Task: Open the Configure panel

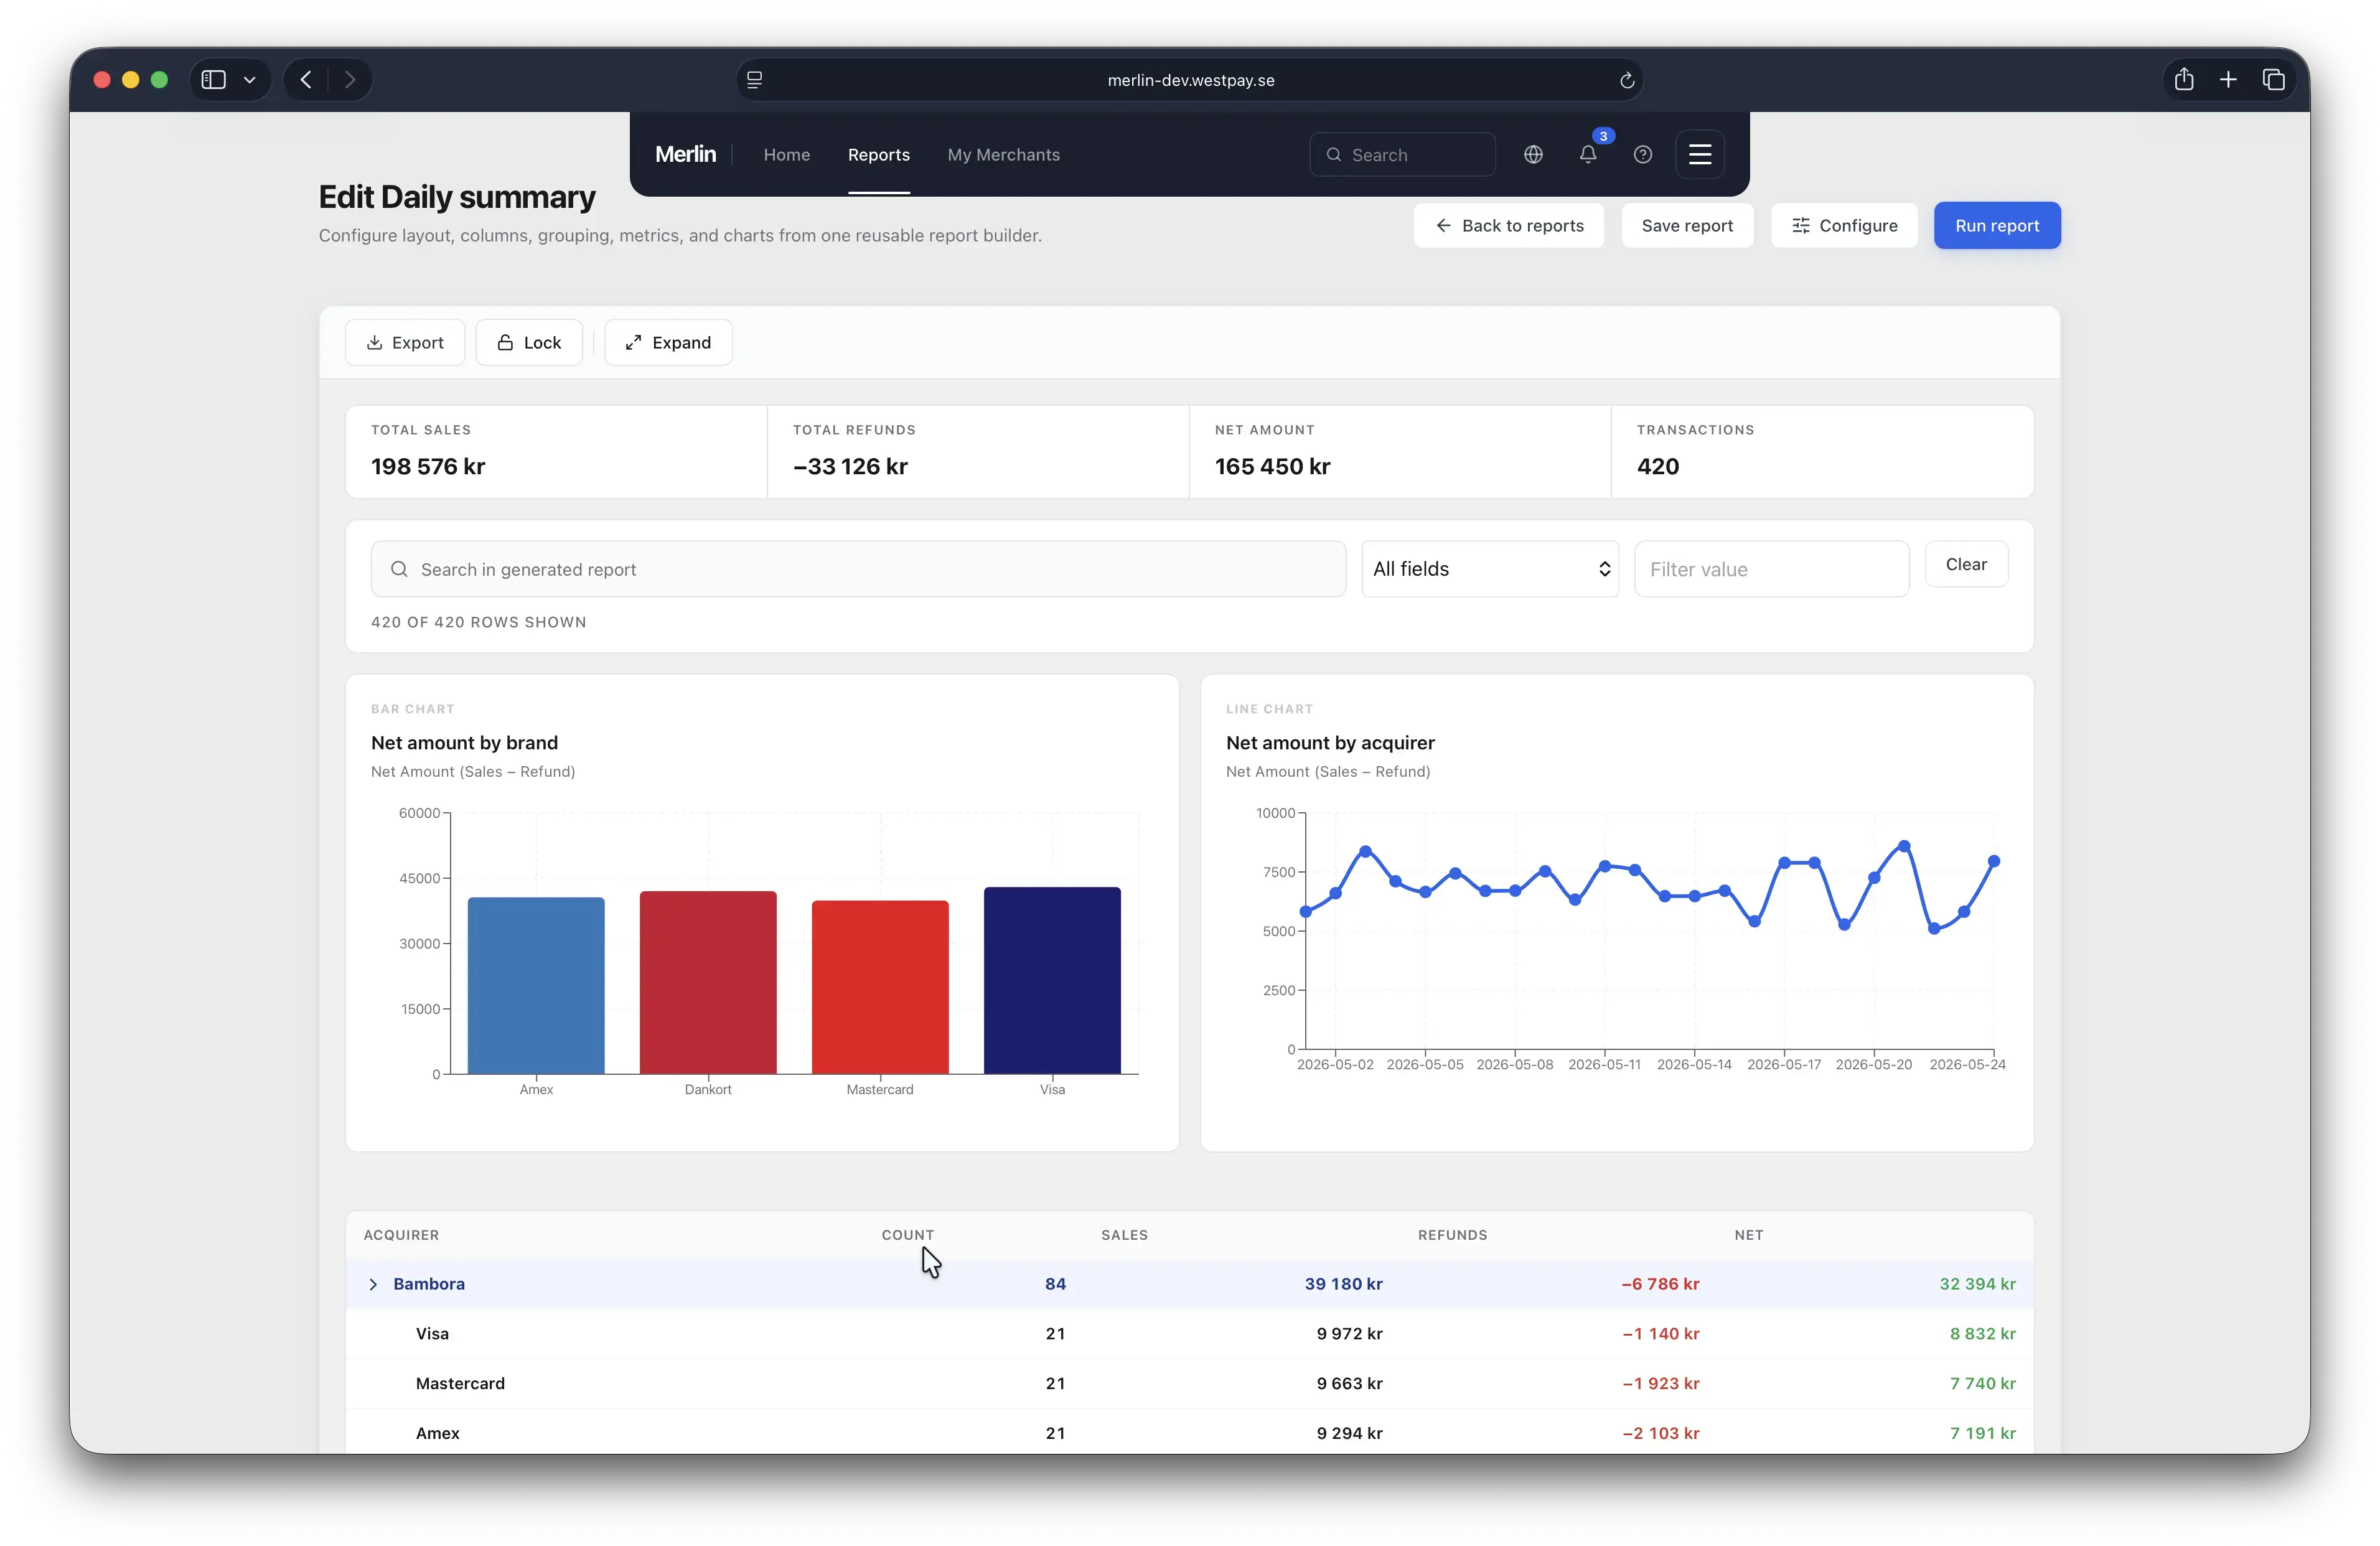Action: 1844,226
